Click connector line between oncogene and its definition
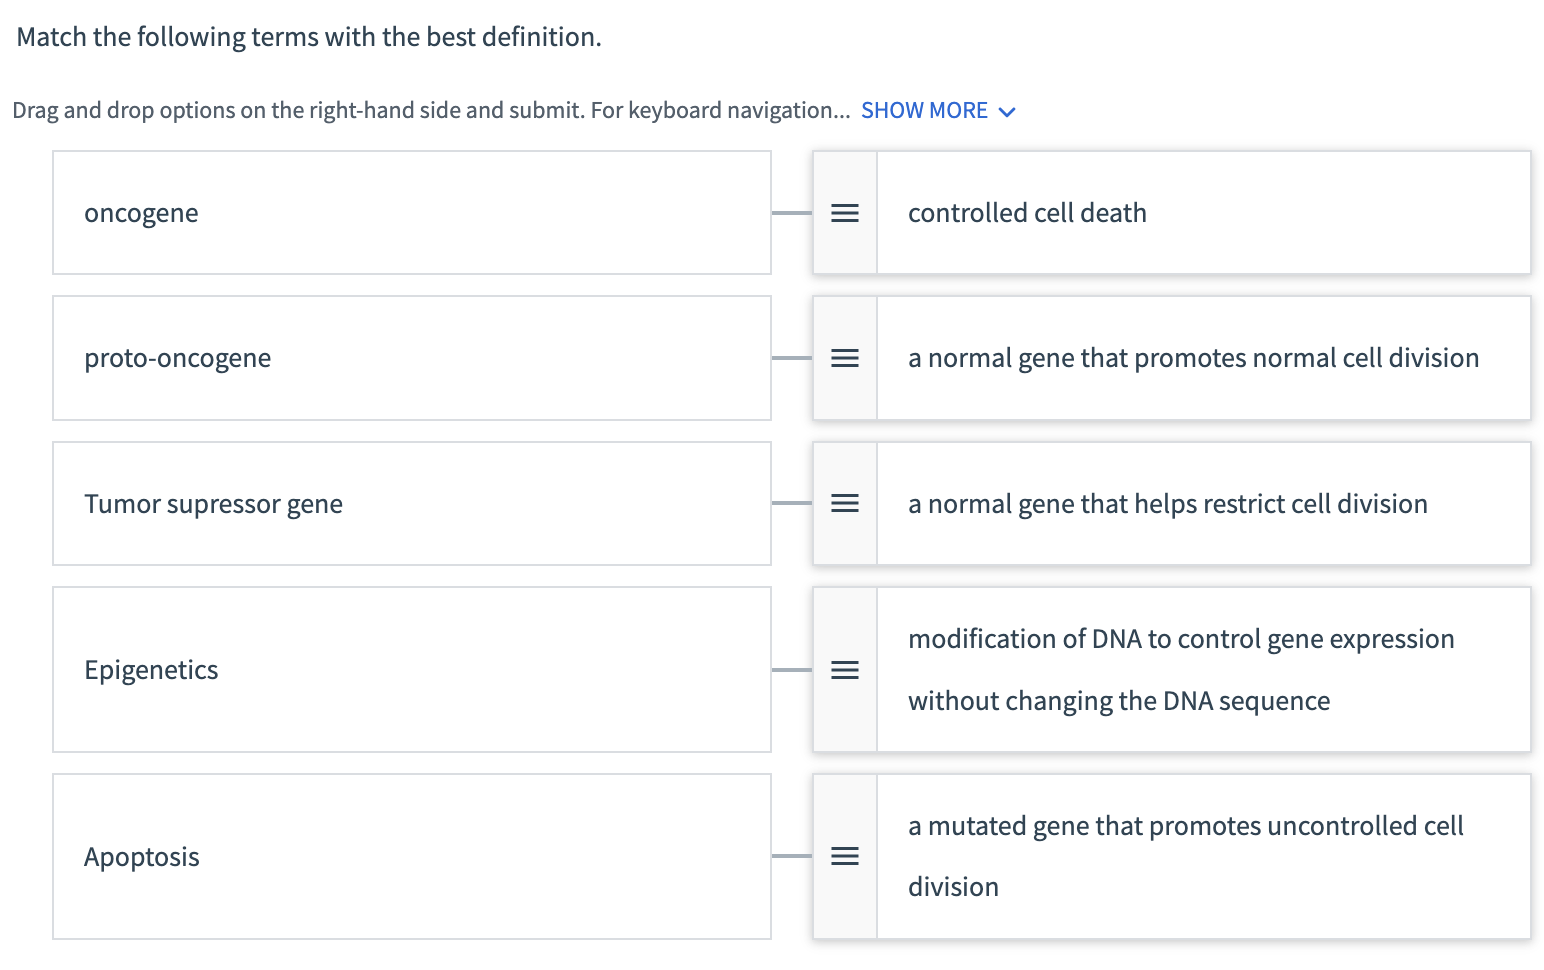The height and width of the screenshot is (970, 1544). pos(791,213)
